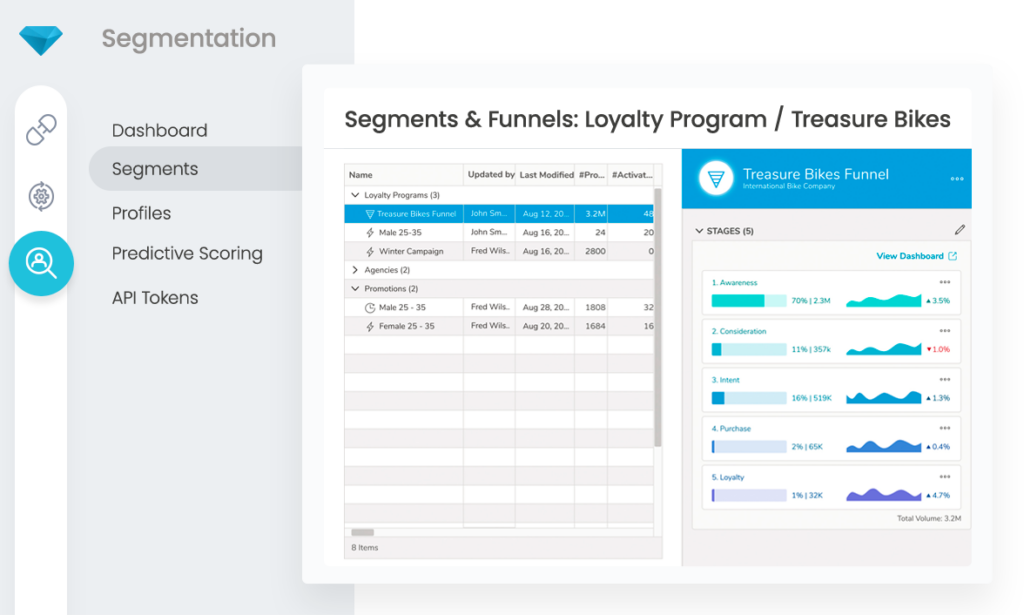Viewport: 1024px width, 615px height.
Task: Select the audience search sidebar icon
Action: 41,263
